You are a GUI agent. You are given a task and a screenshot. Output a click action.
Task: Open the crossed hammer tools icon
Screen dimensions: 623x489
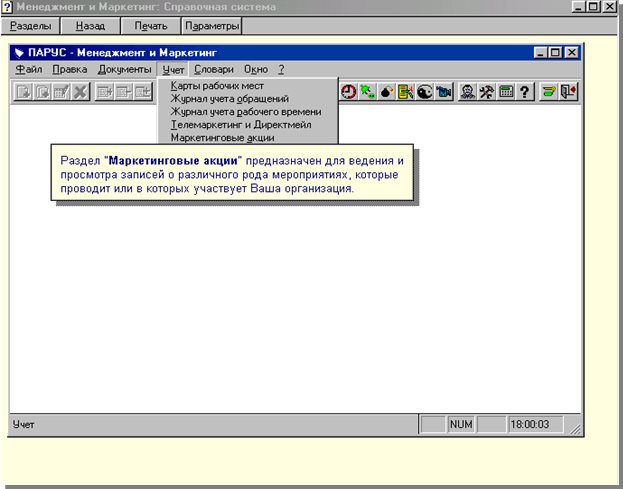[486, 92]
